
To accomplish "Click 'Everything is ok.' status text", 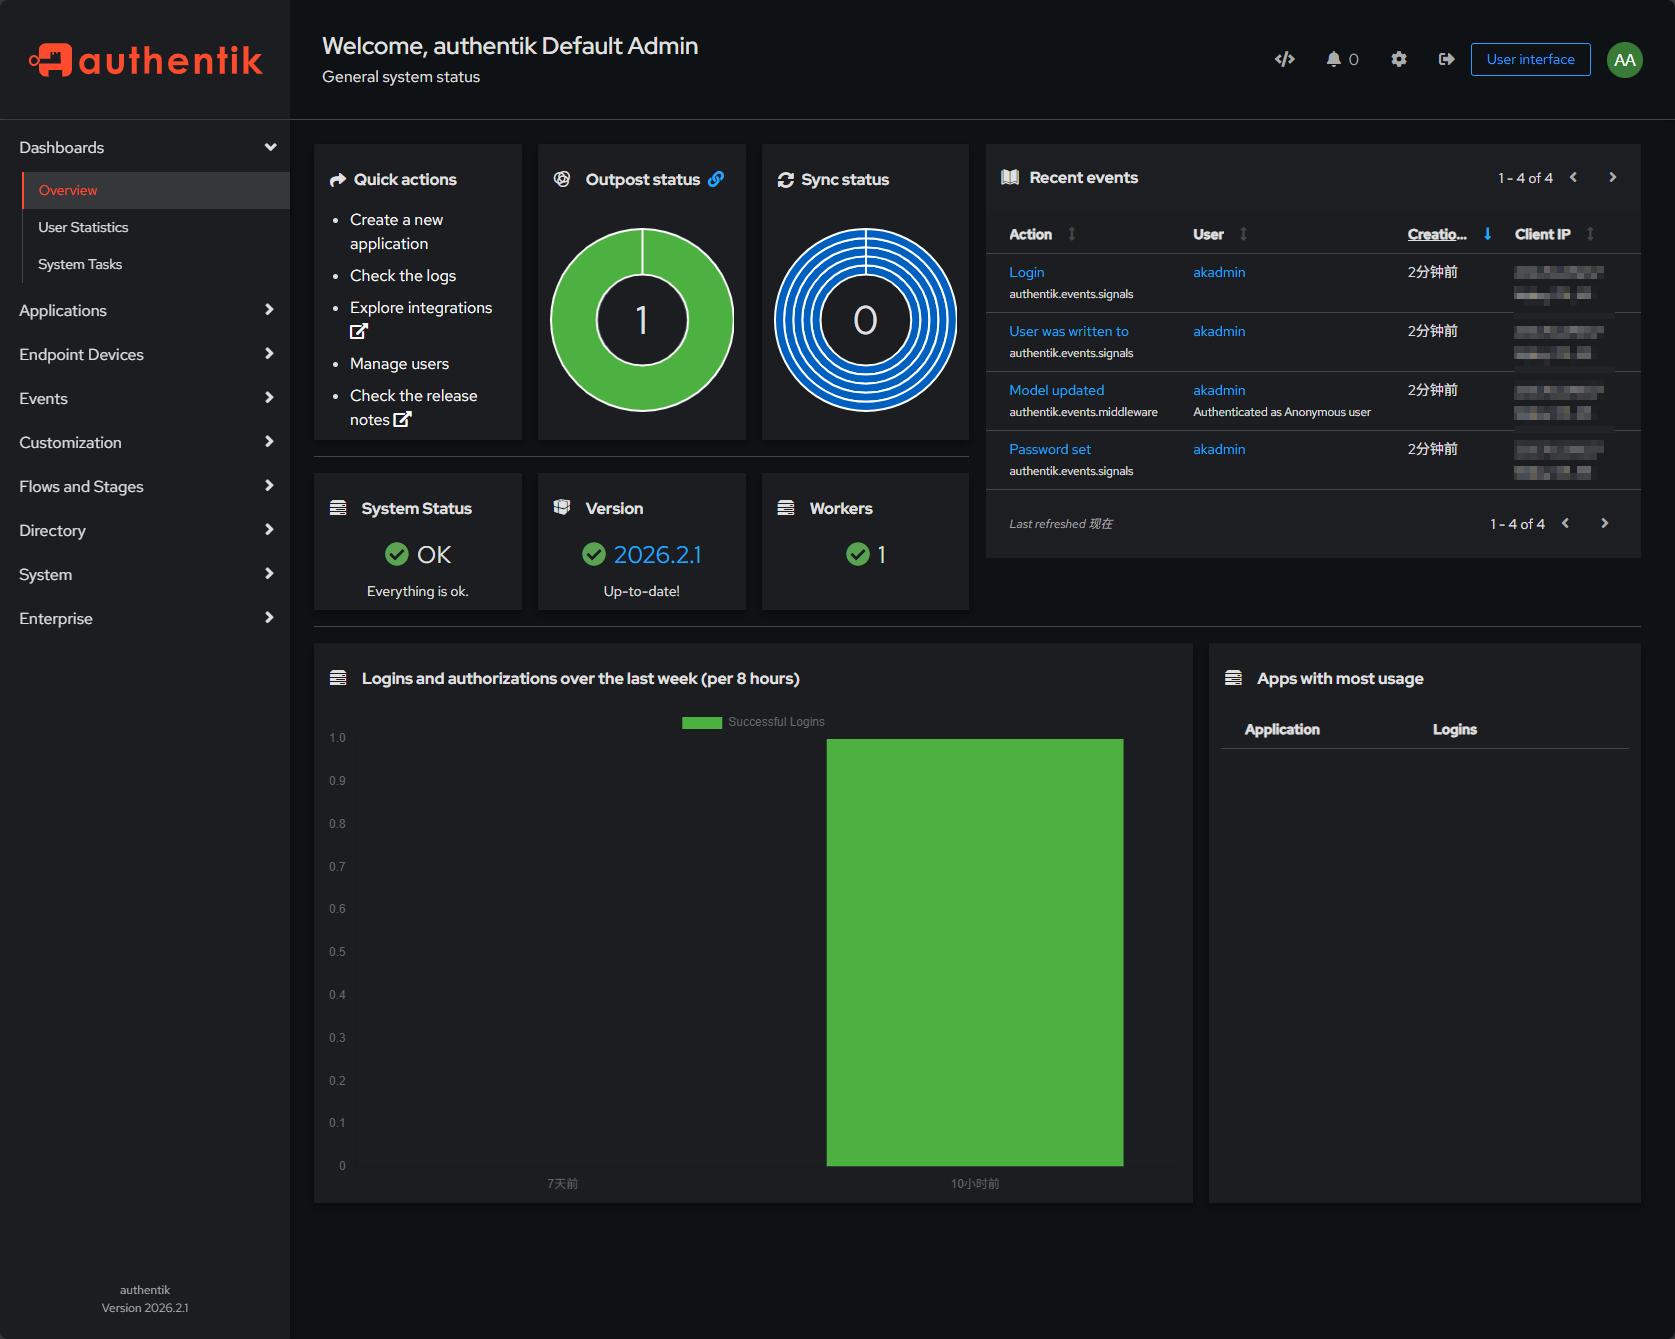I will pyautogui.click(x=418, y=591).
